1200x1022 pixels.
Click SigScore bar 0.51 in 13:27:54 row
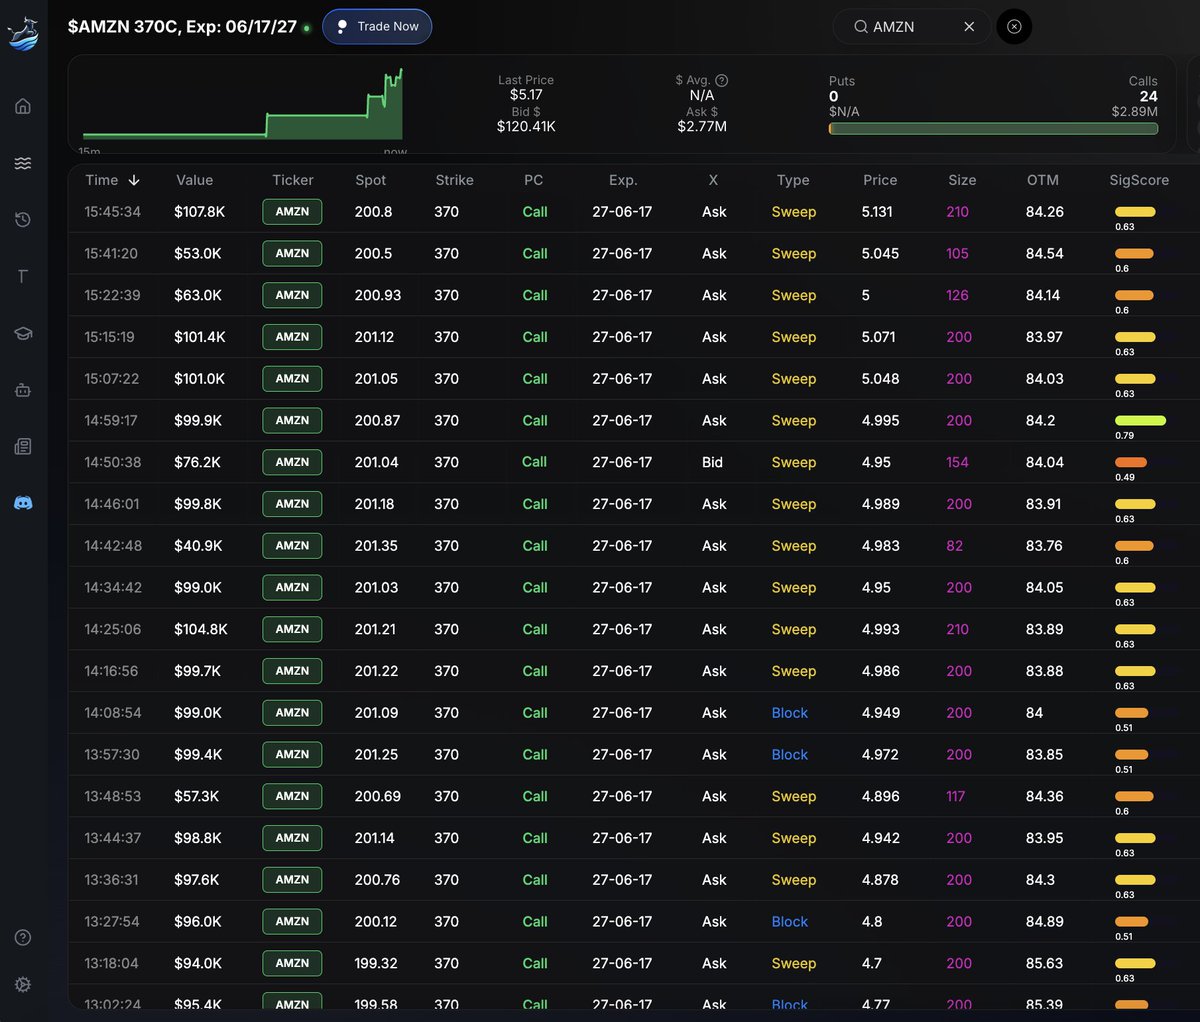click(x=1131, y=922)
